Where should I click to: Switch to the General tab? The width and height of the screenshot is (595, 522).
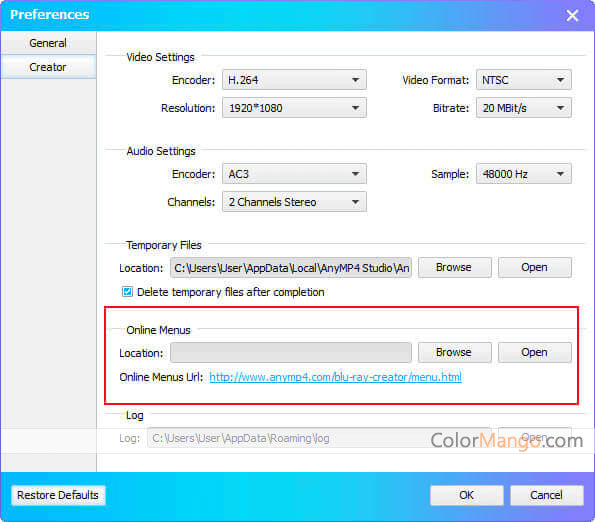(x=48, y=43)
